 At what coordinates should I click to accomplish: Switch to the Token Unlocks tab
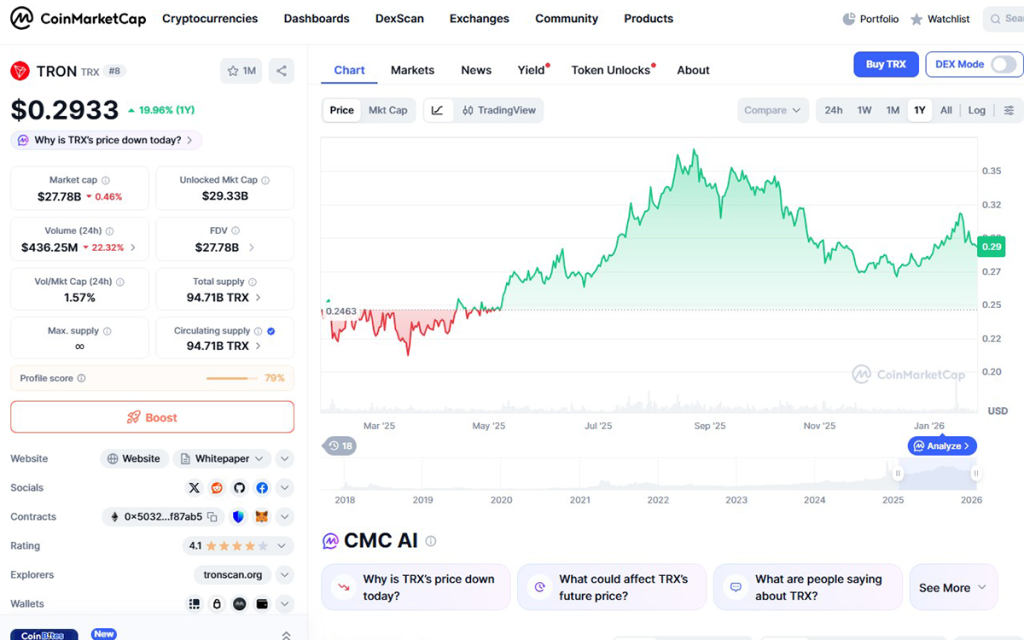tap(611, 70)
